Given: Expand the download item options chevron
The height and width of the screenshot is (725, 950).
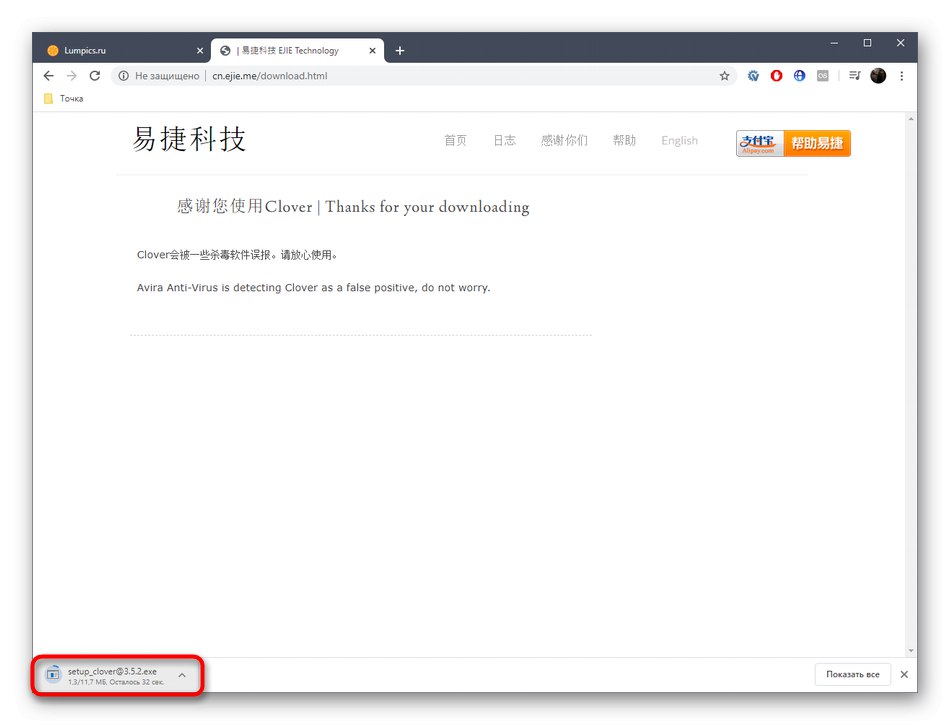Looking at the screenshot, I should pyautogui.click(x=182, y=675).
